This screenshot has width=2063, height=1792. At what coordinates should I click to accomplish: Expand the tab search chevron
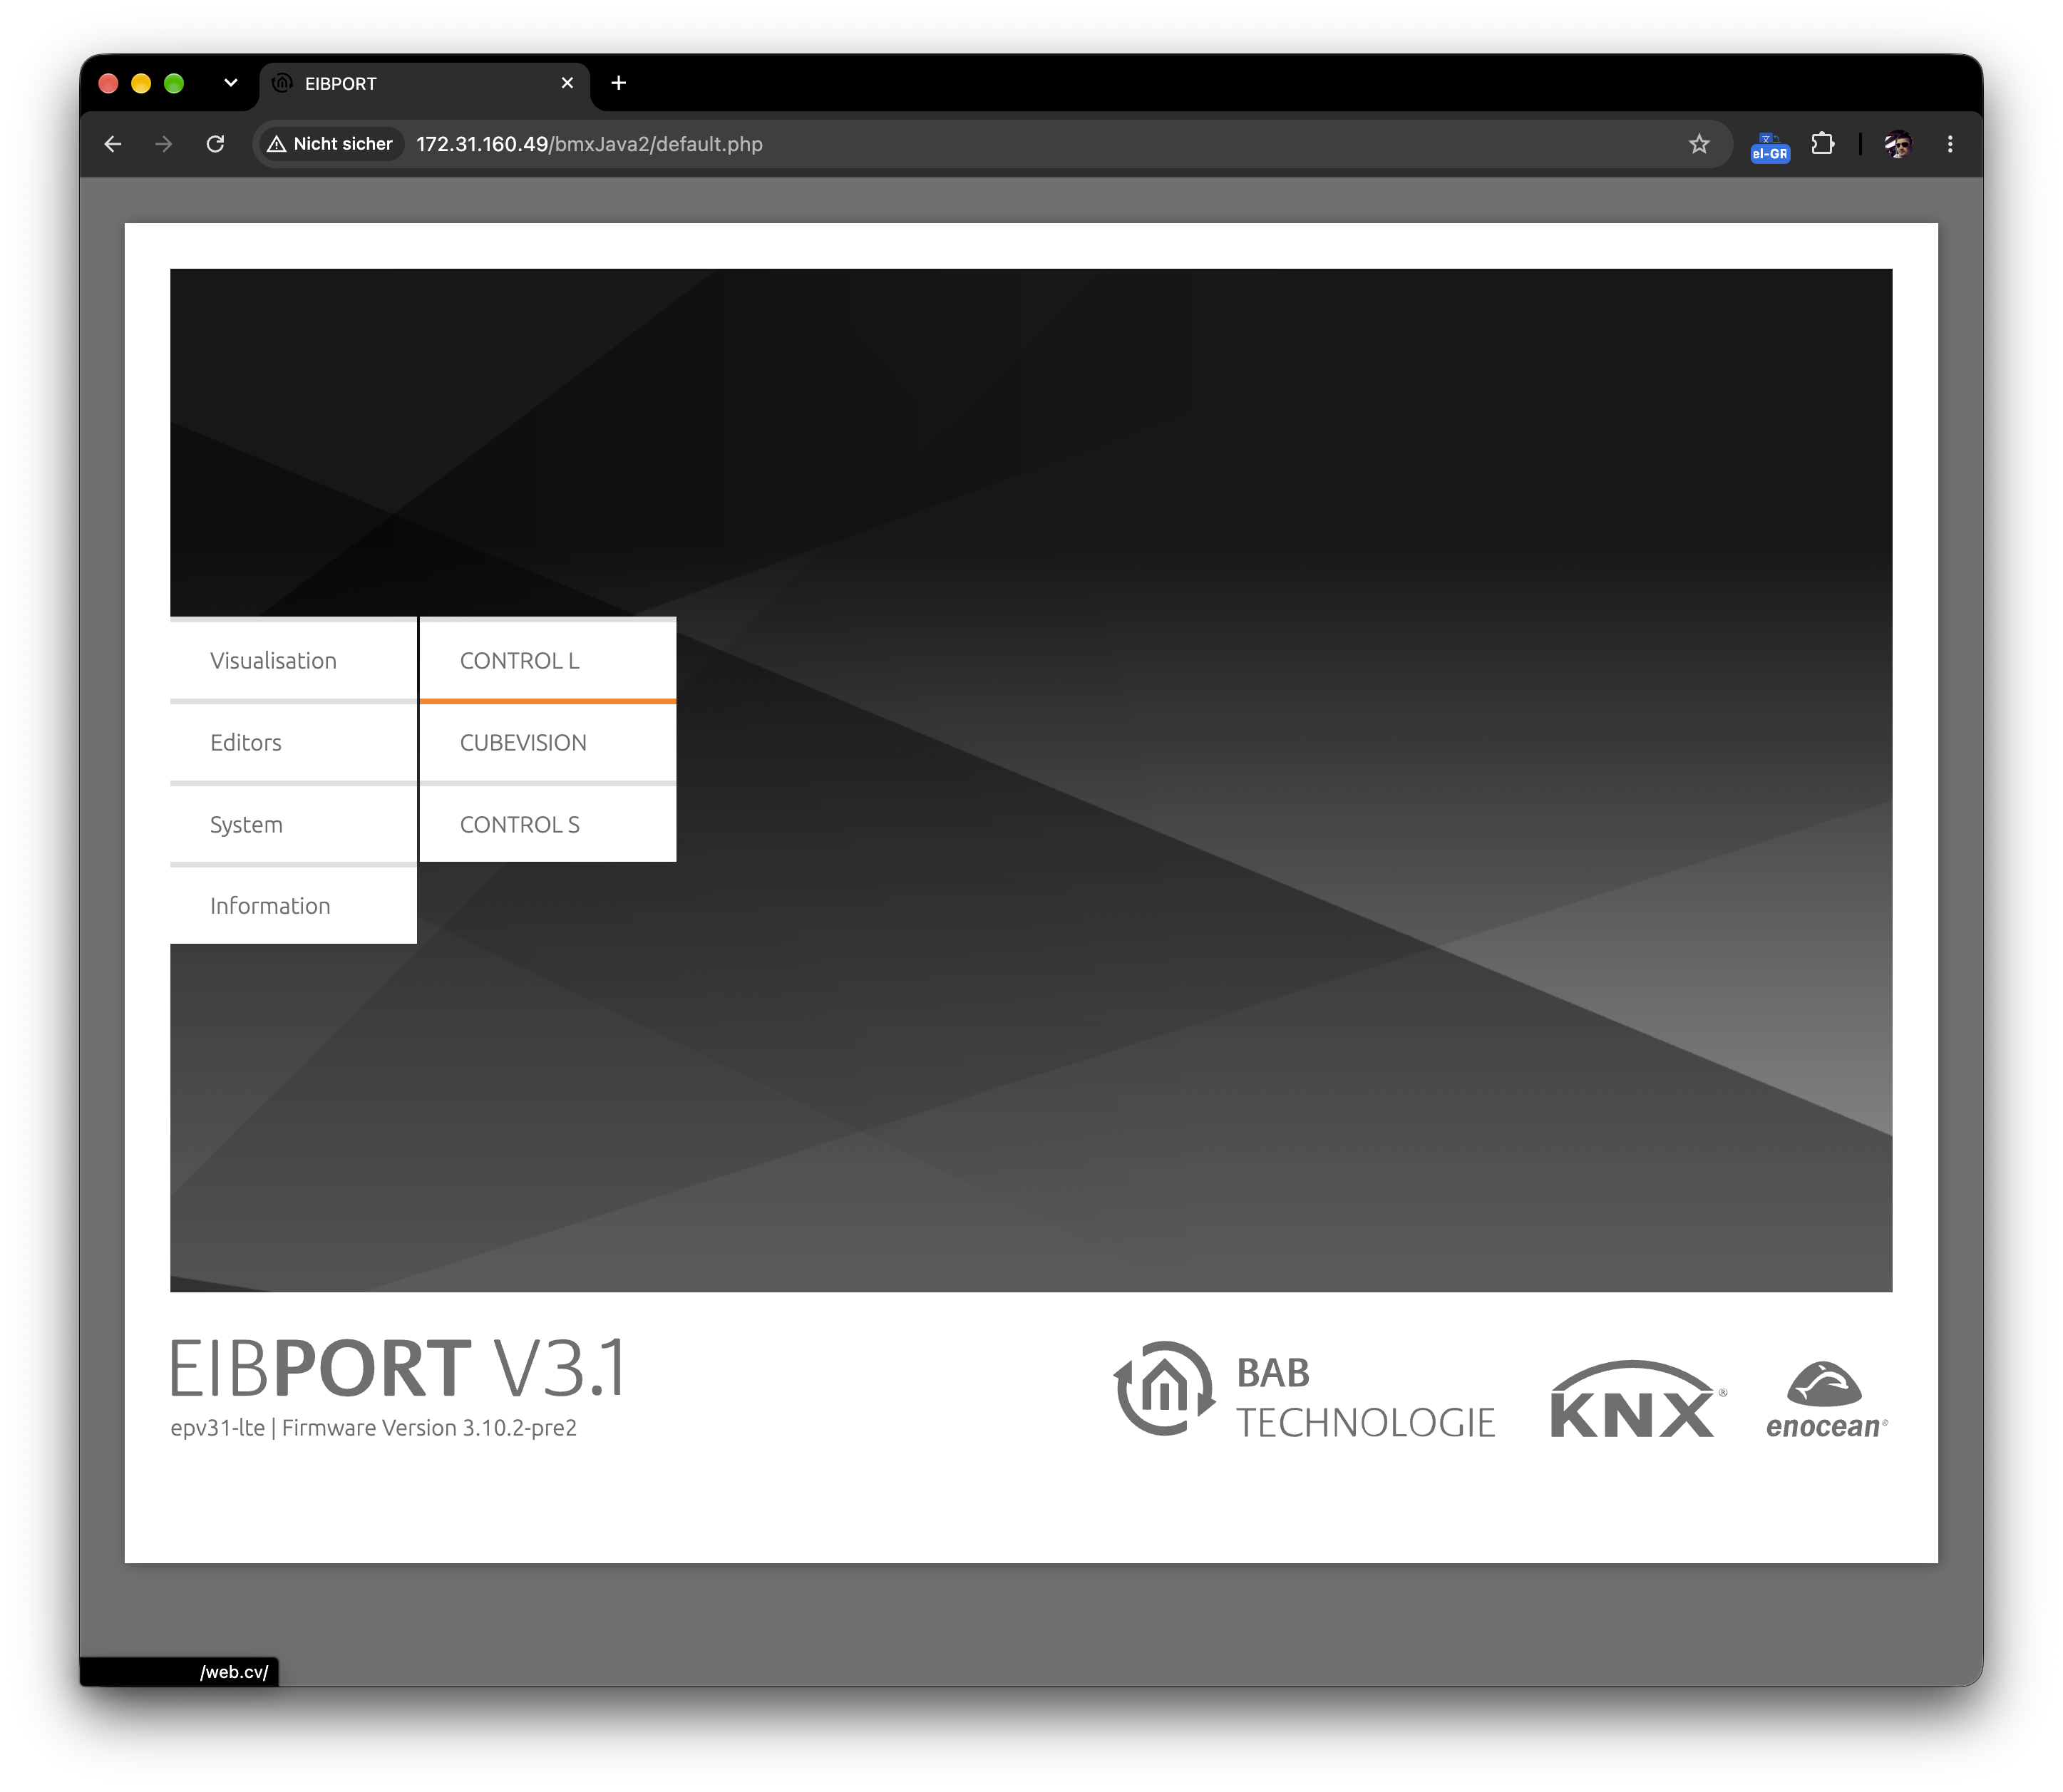(231, 83)
